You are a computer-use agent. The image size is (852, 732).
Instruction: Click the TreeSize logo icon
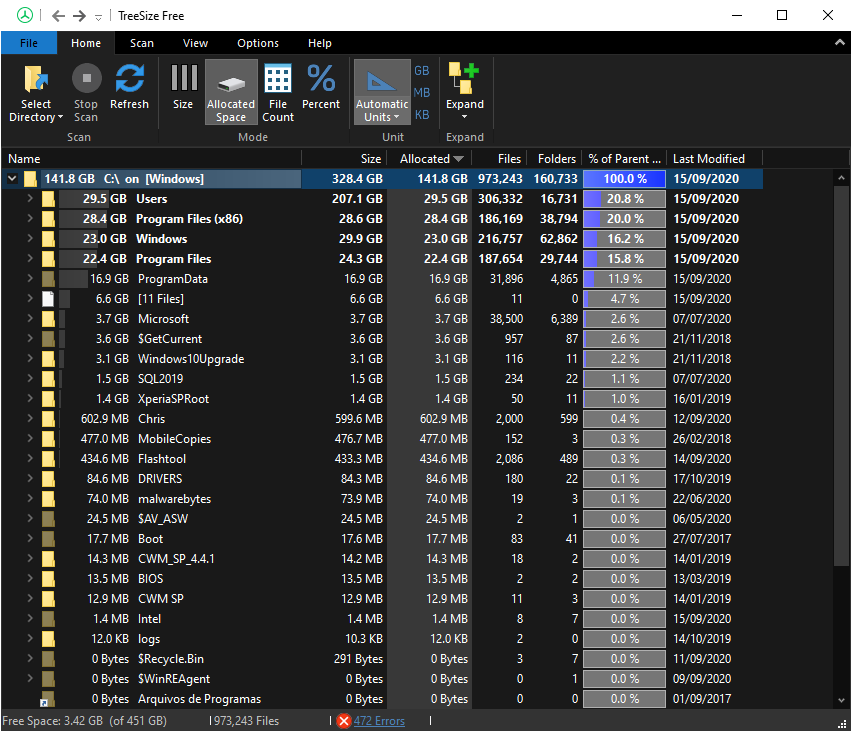click(24, 15)
